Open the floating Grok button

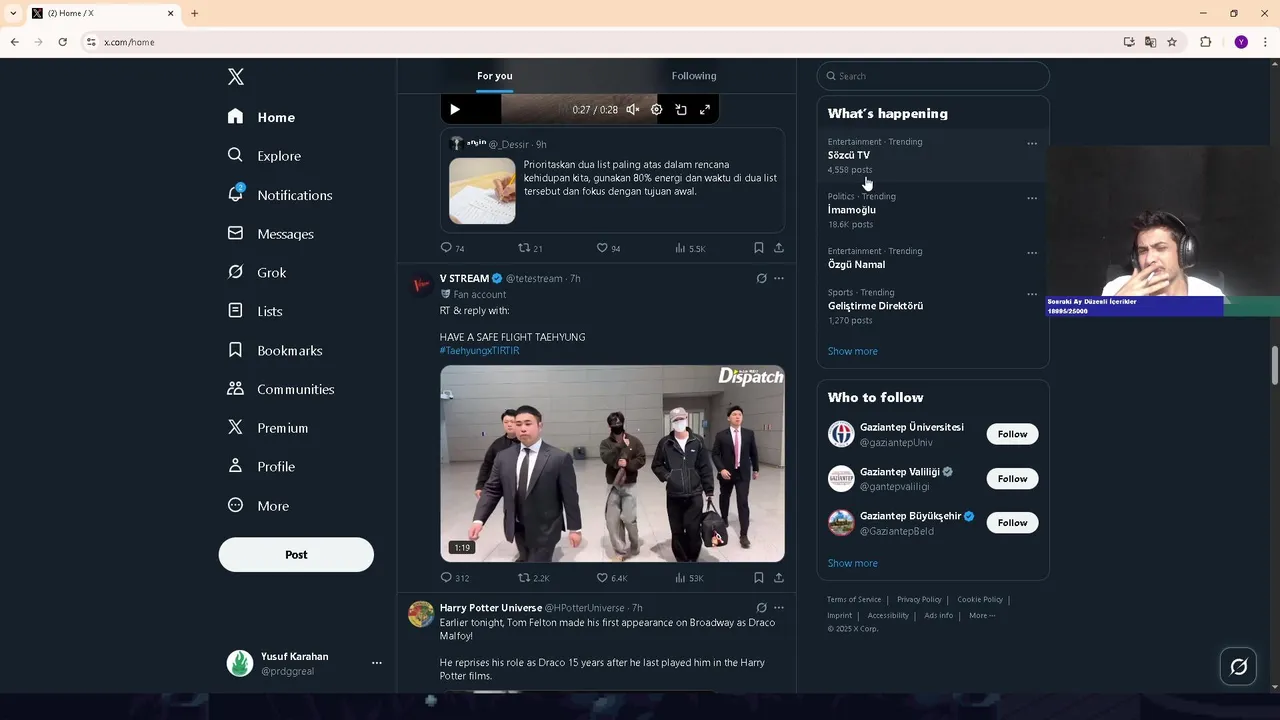tap(1238, 667)
